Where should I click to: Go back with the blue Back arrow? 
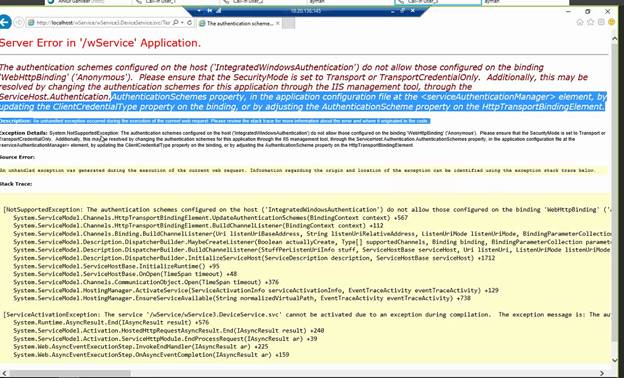pos(5,22)
